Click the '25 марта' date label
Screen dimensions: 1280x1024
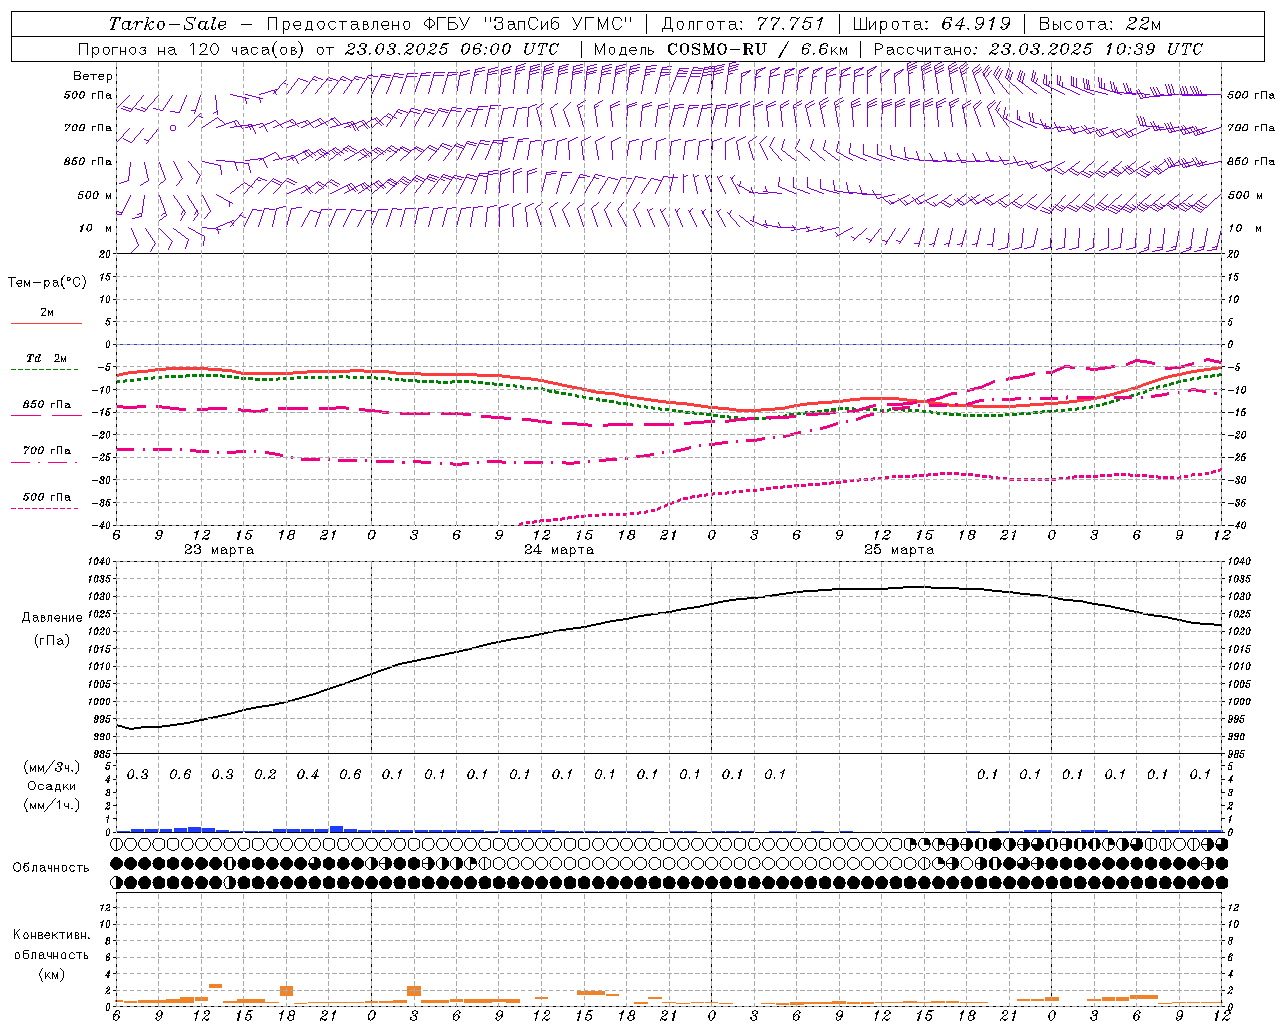point(899,550)
